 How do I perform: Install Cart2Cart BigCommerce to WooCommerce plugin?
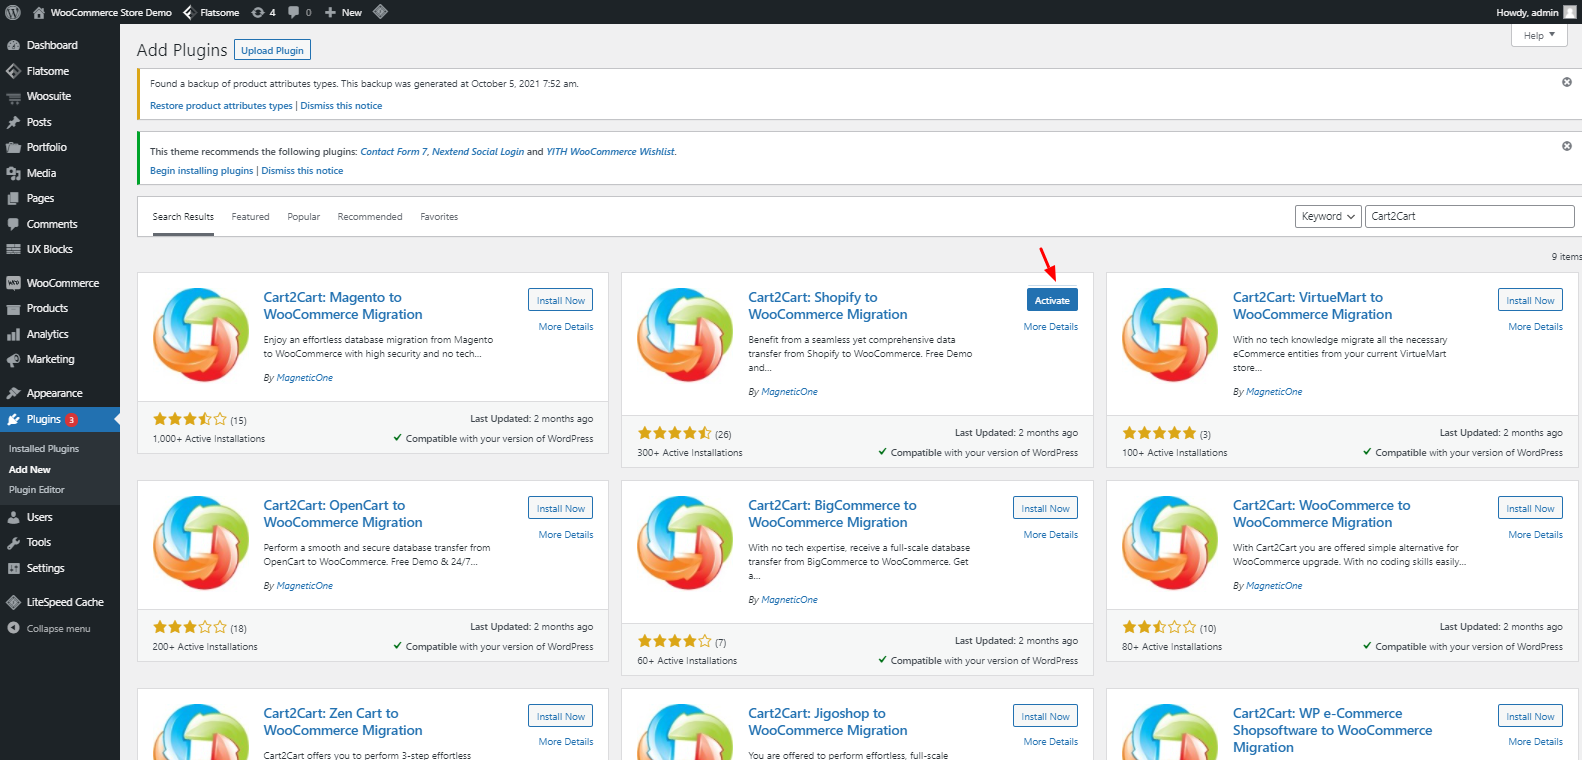[1045, 508]
